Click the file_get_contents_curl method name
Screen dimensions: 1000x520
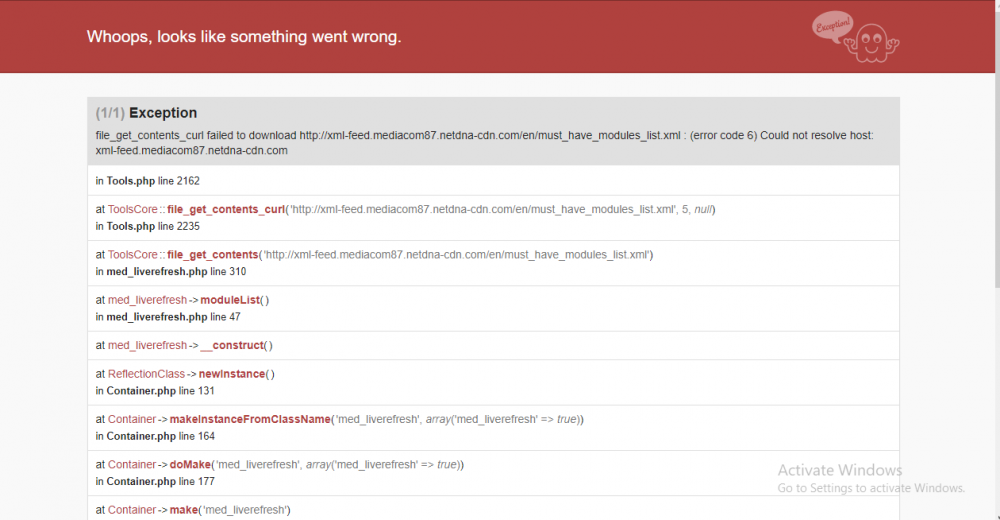click(225, 210)
